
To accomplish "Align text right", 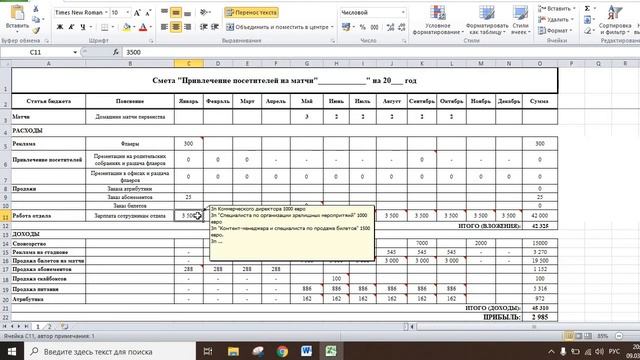I will coord(187,27).
